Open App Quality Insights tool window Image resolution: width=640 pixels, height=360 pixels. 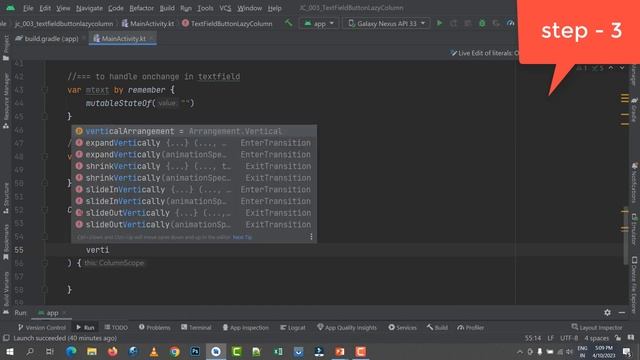[x=347, y=327]
